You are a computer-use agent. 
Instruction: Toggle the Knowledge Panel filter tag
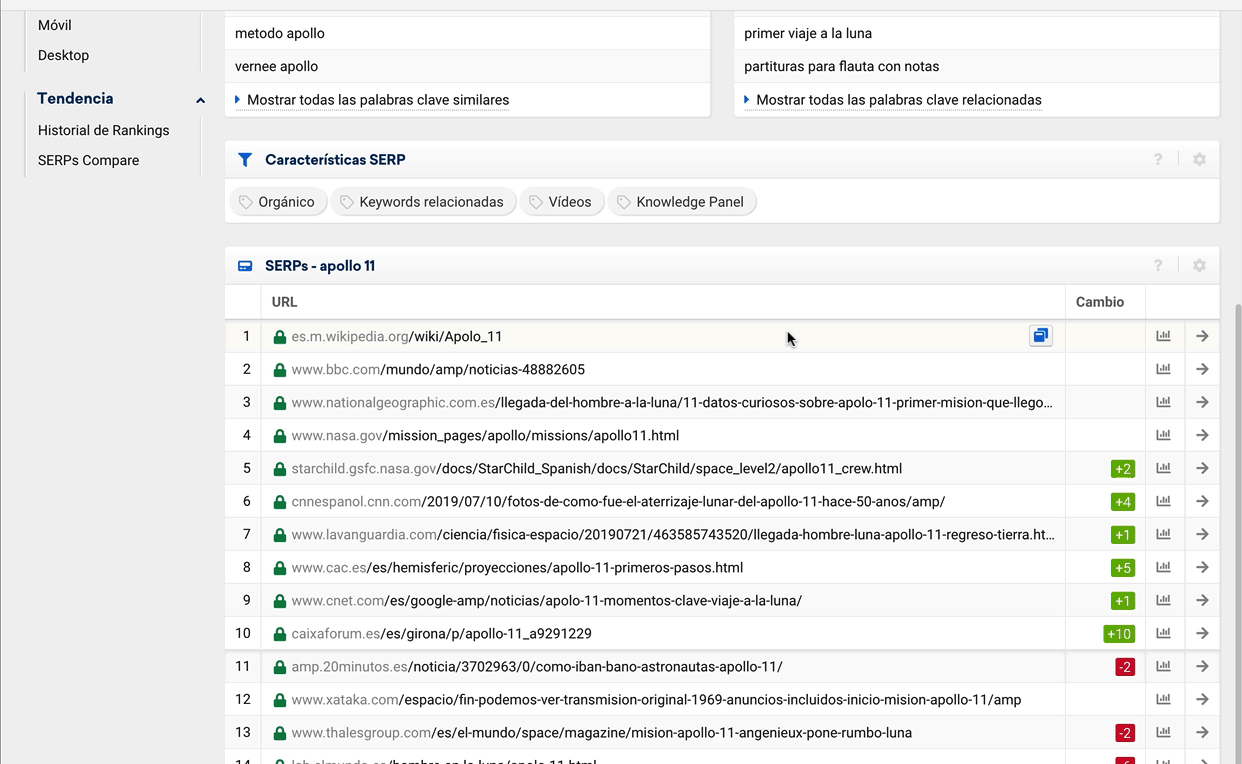click(681, 202)
